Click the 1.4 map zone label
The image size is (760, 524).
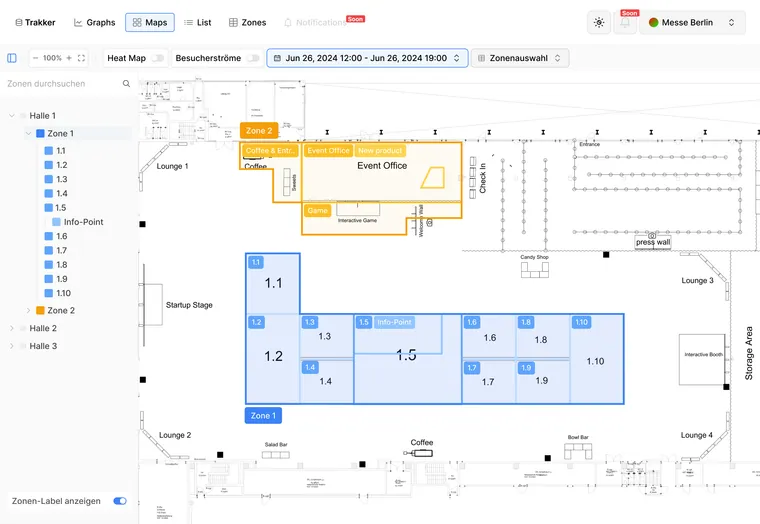point(310,367)
